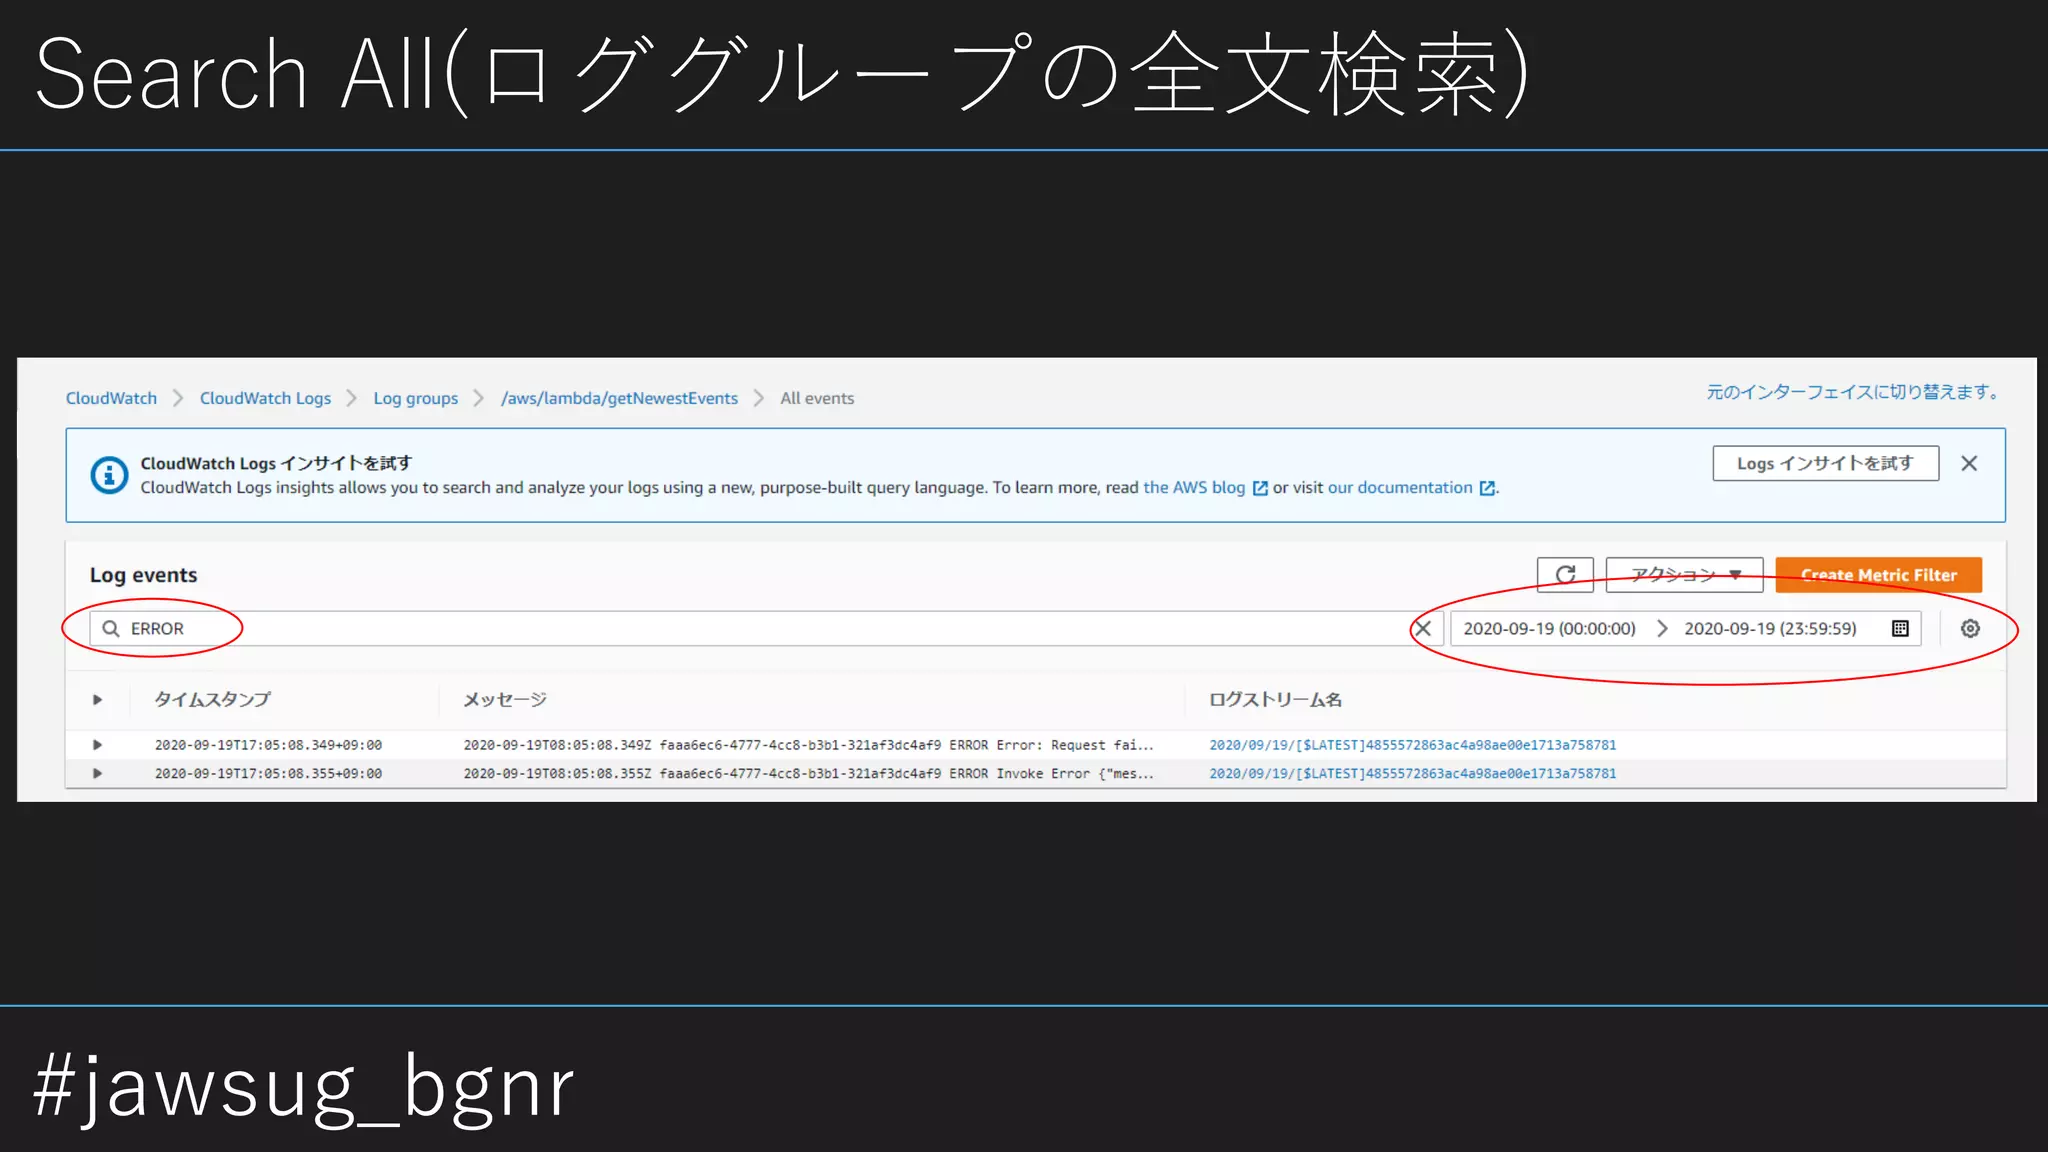Click the タイムスタンプ column header
Viewport: 2048px width, 1152px height.
[x=212, y=700]
